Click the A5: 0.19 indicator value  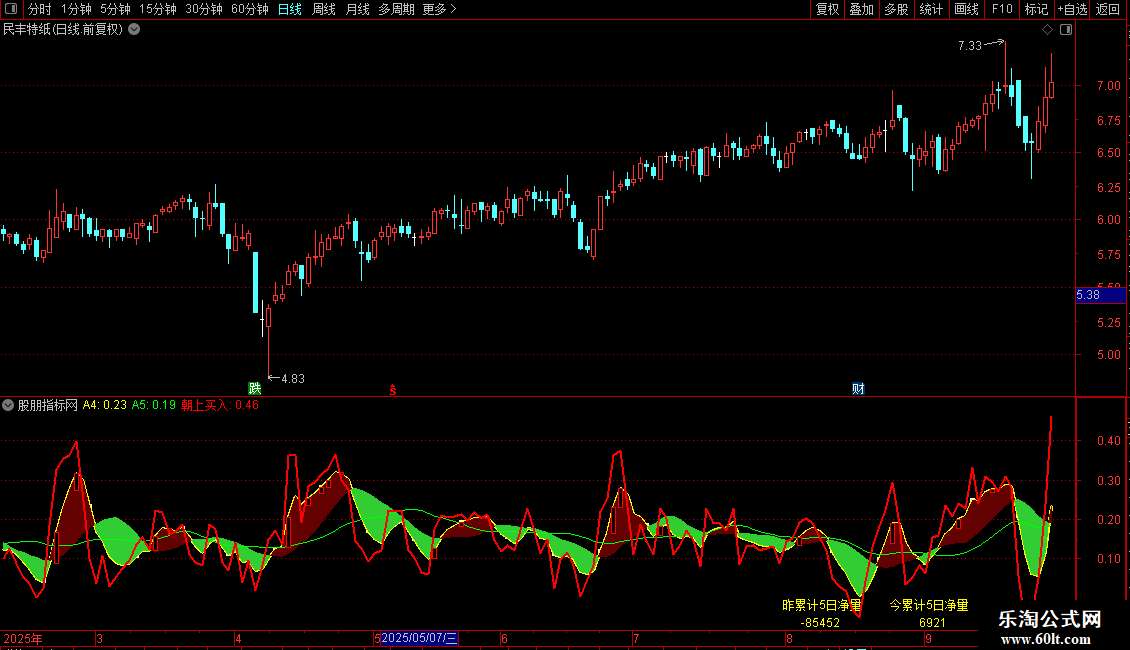(x=154, y=405)
